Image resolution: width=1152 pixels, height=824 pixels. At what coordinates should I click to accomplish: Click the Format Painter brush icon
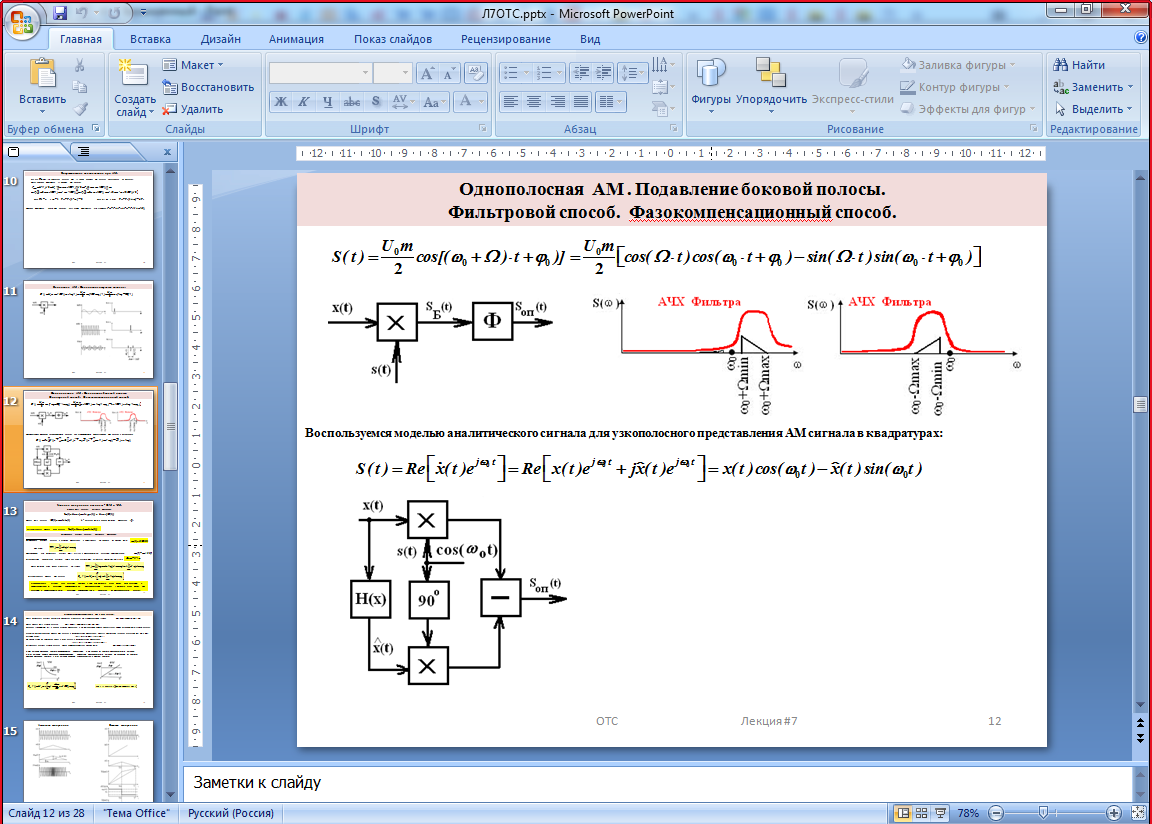tap(81, 108)
